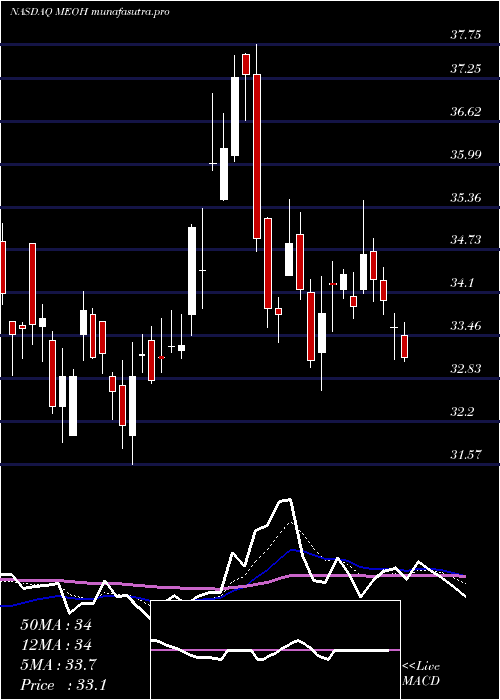Click the 34.1 price axis label

pos(462,283)
